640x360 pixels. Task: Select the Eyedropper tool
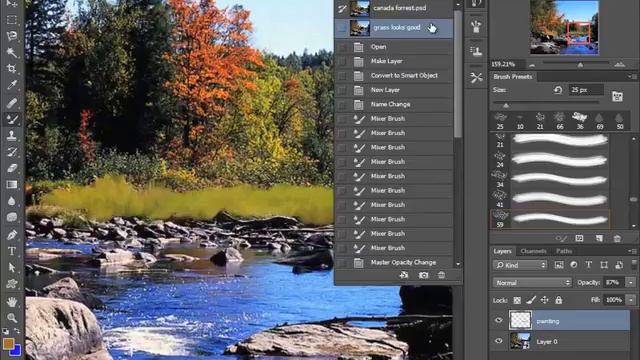pos(12,85)
